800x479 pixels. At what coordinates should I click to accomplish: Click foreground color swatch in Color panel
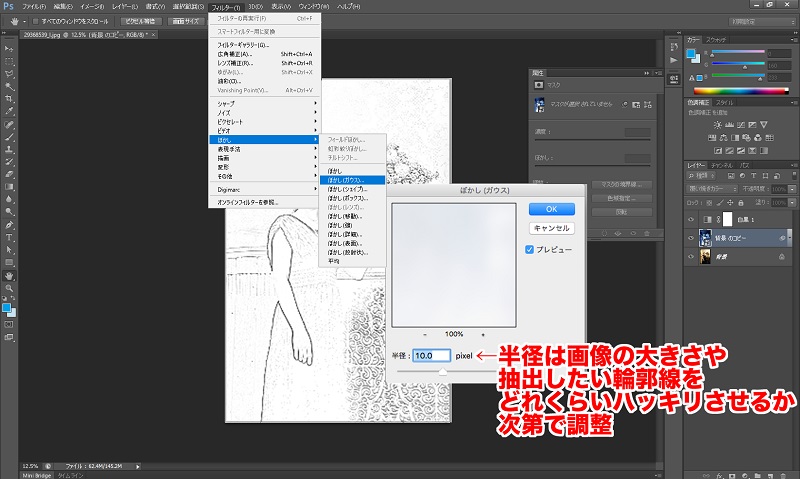pyautogui.click(x=692, y=54)
